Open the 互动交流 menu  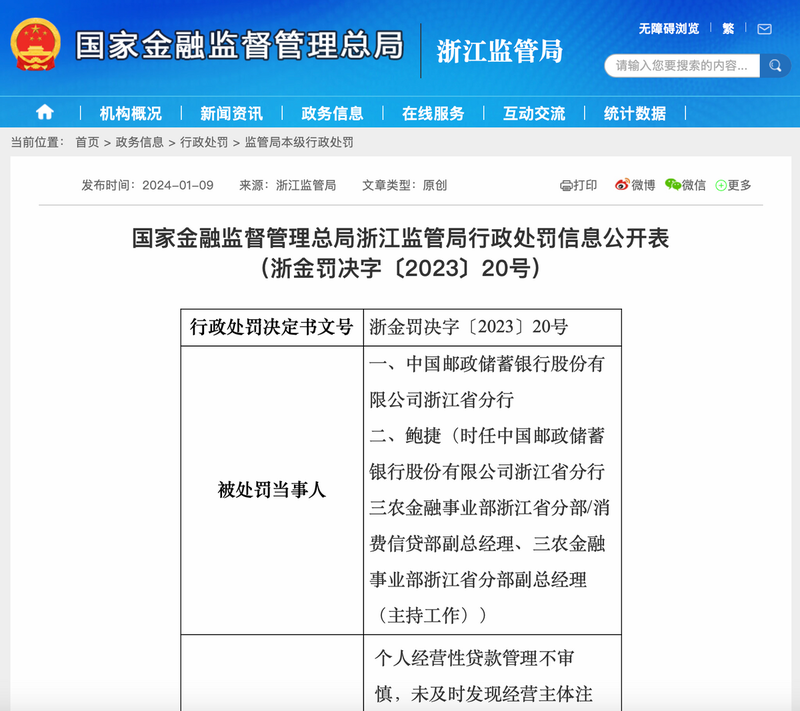[534, 113]
